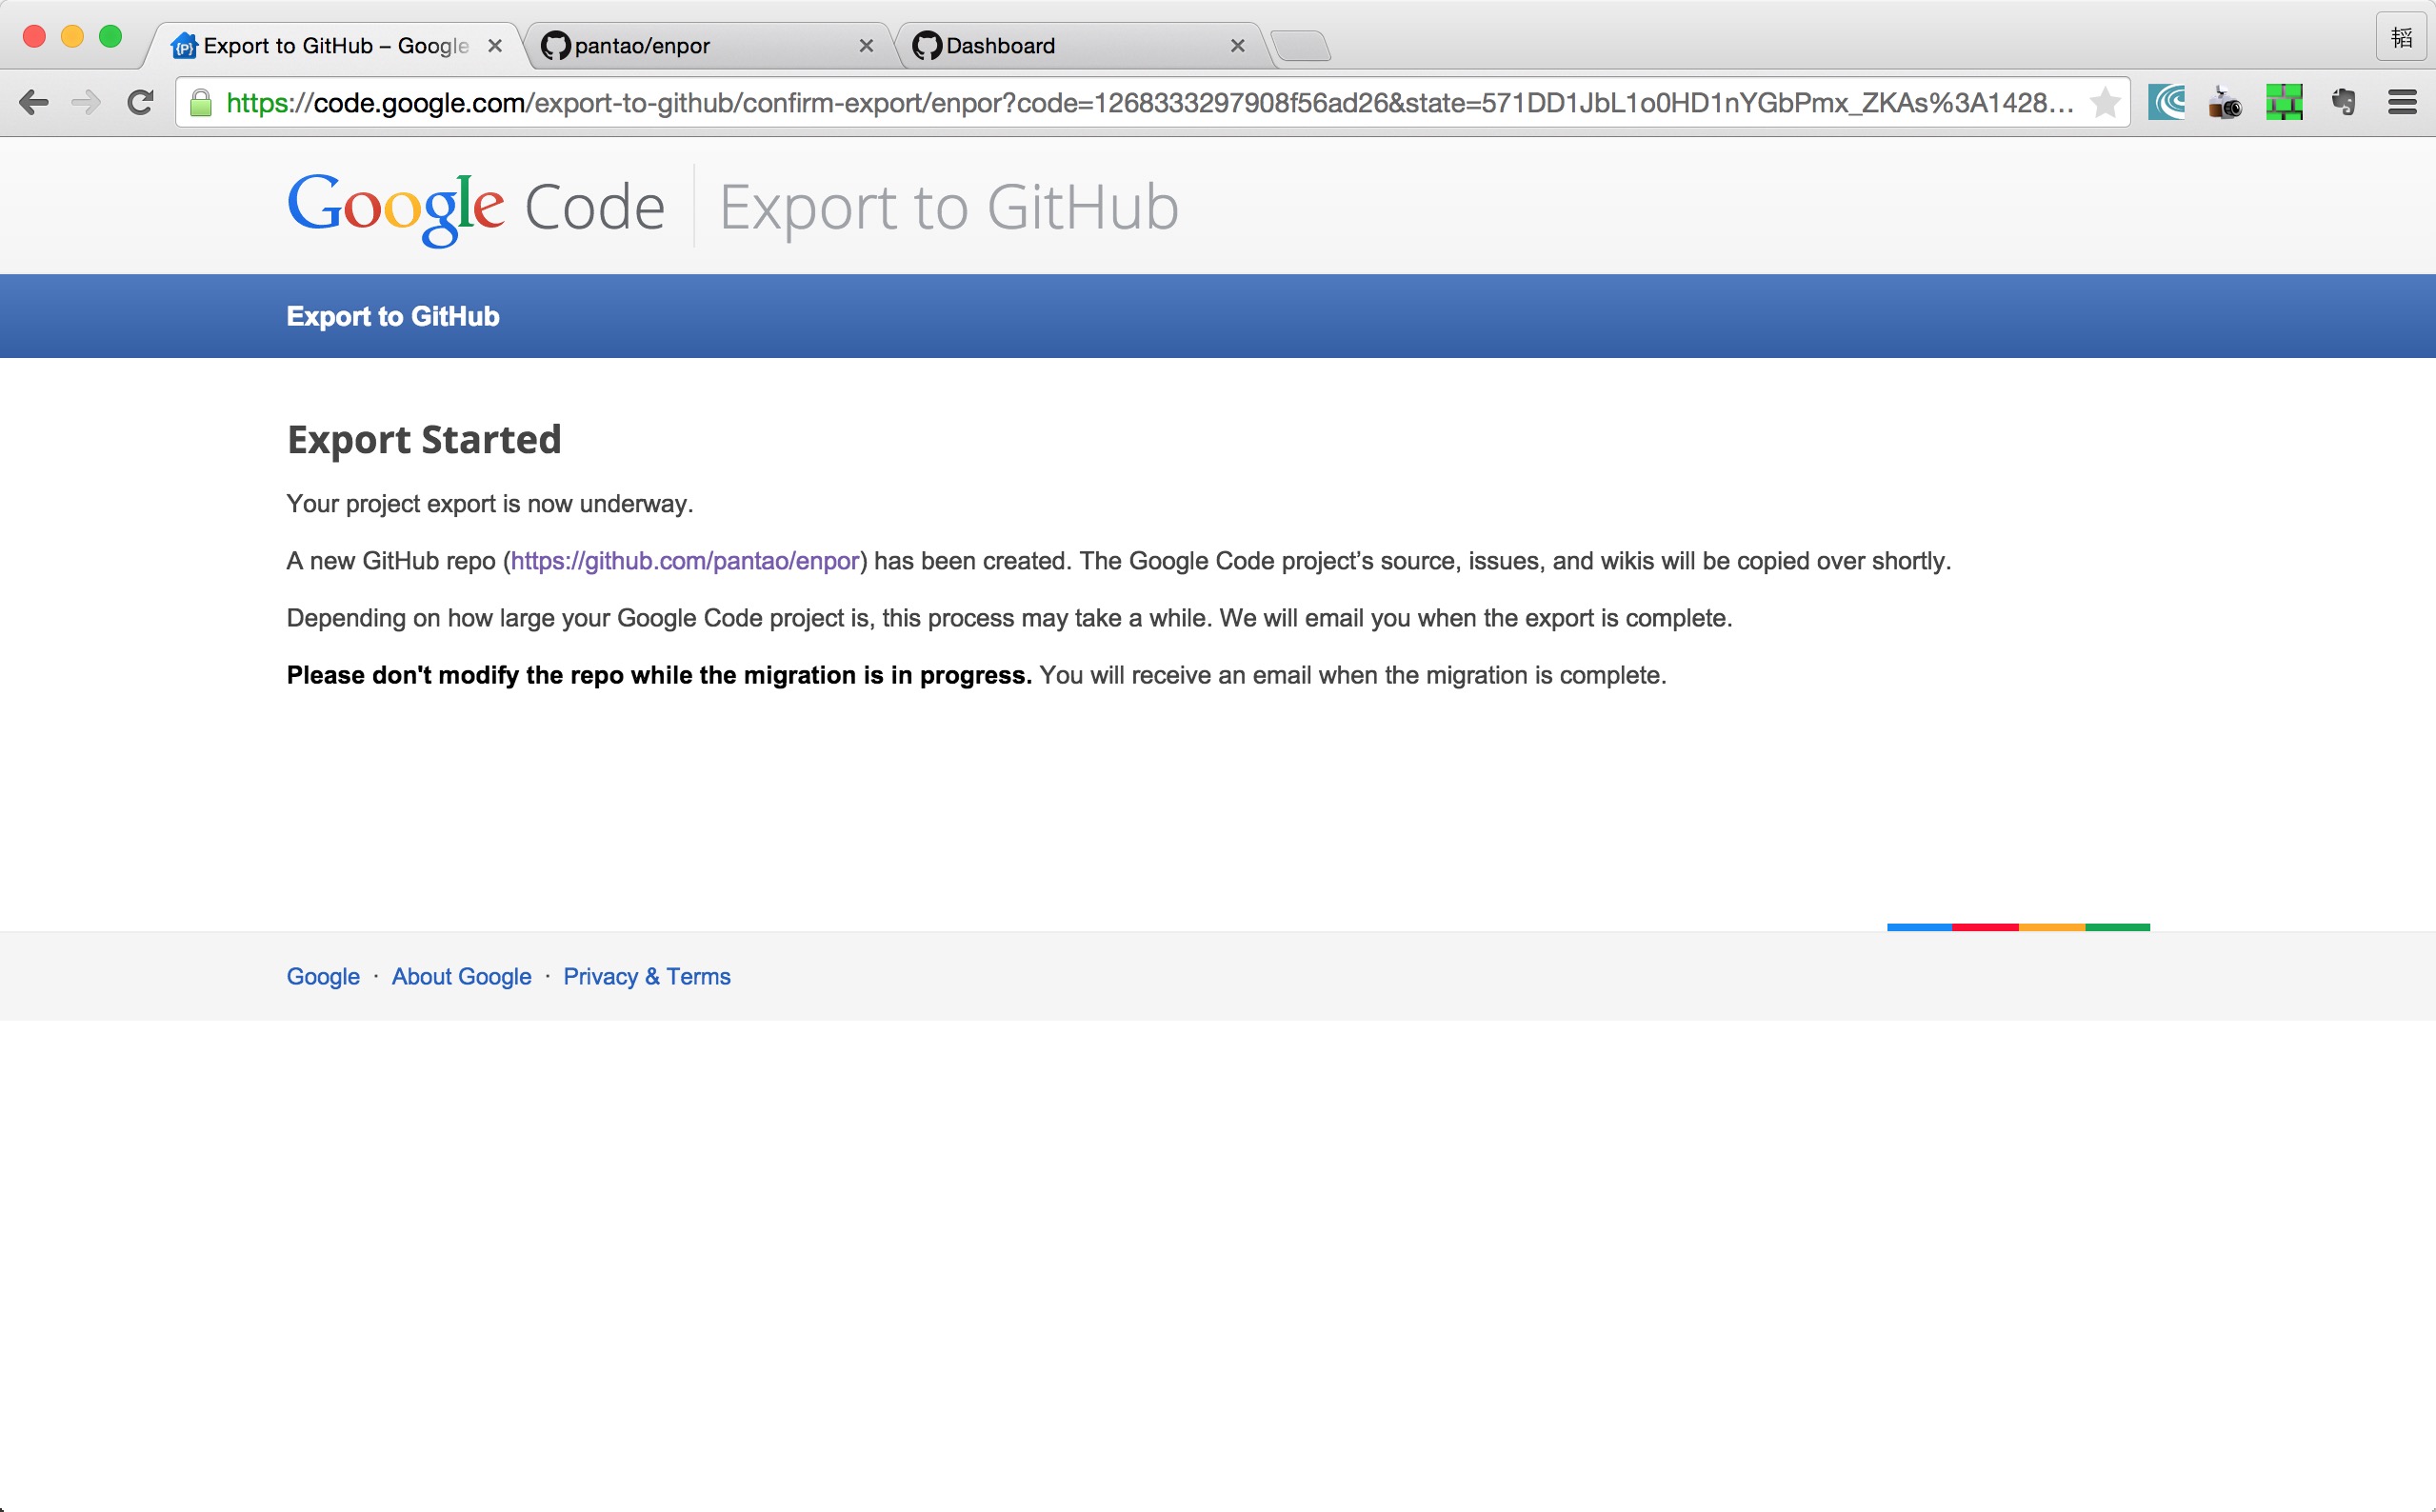
Task: Switch to the pantao/enpor tab
Action: pyautogui.click(x=700, y=46)
